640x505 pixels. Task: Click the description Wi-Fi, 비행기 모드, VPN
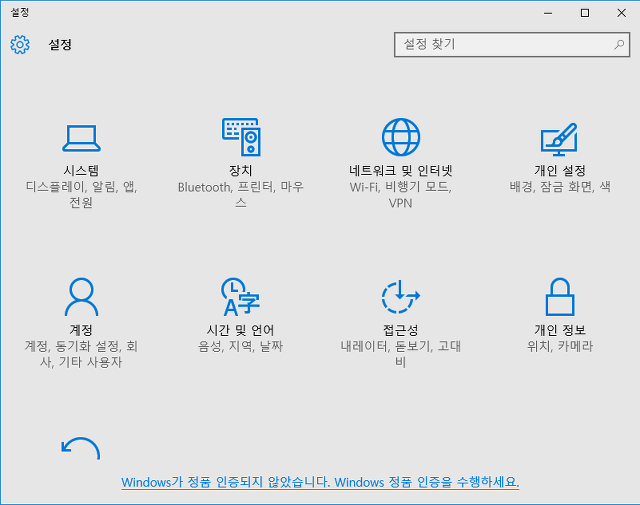point(400,194)
